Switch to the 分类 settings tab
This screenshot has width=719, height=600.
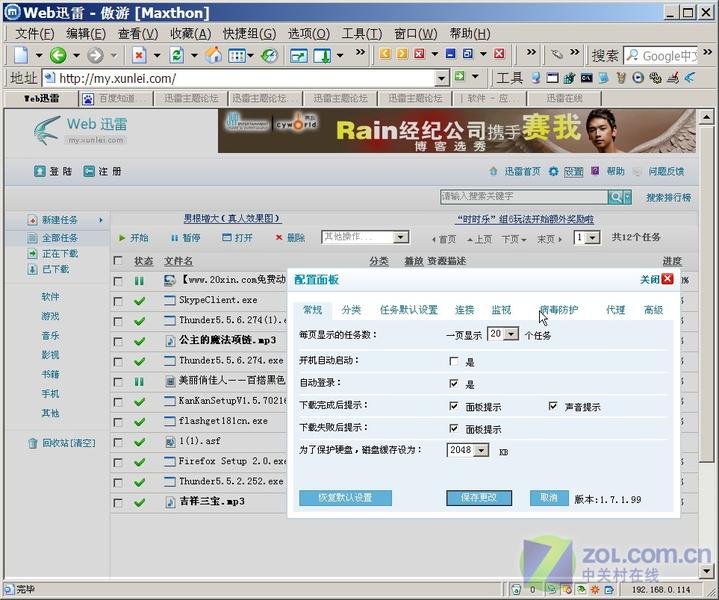(x=351, y=310)
